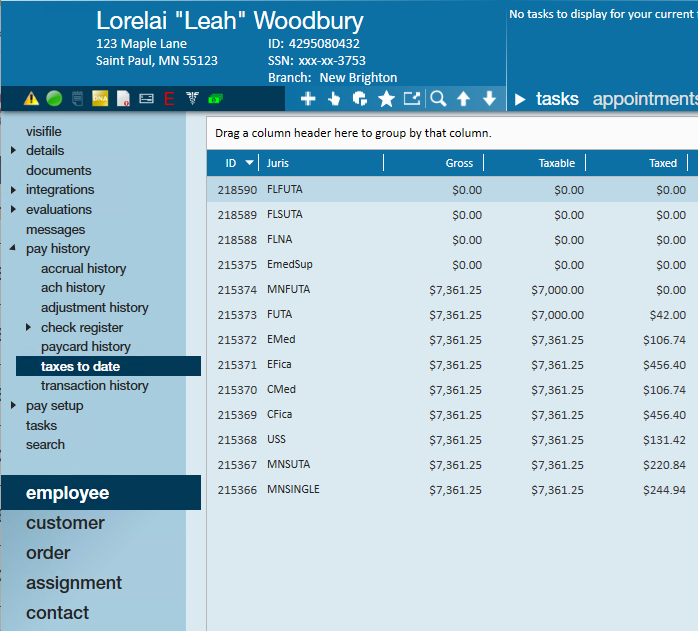The image size is (698, 631).
Task: Select transaction history
Action: coord(94,385)
